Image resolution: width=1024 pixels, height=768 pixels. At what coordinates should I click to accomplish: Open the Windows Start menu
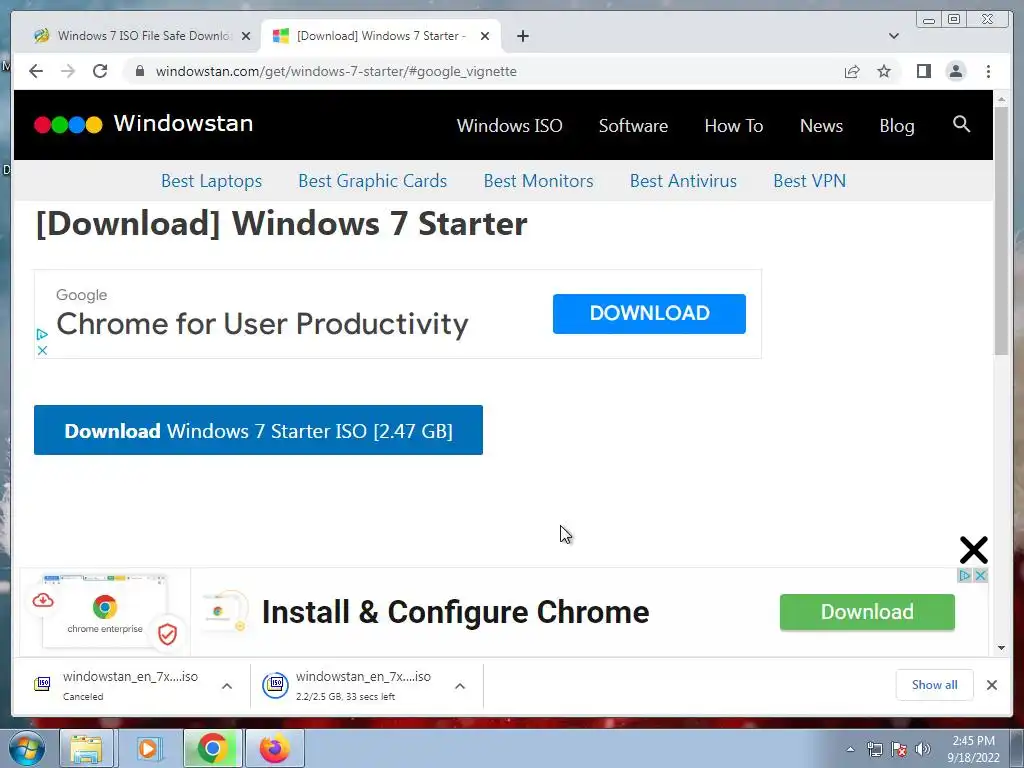click(x=26, y=748)
